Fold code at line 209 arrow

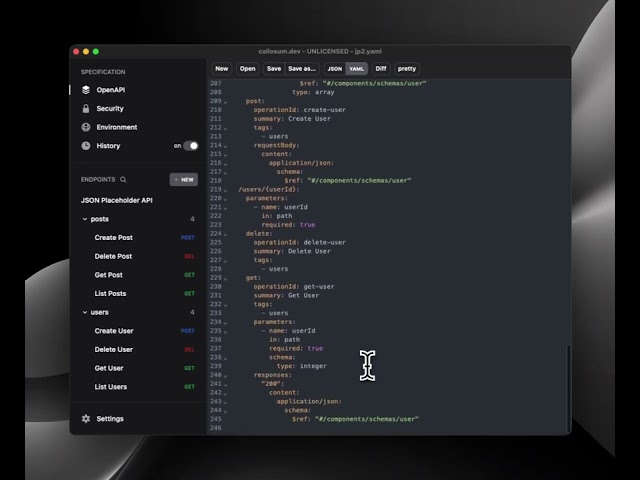pos(225,102)
